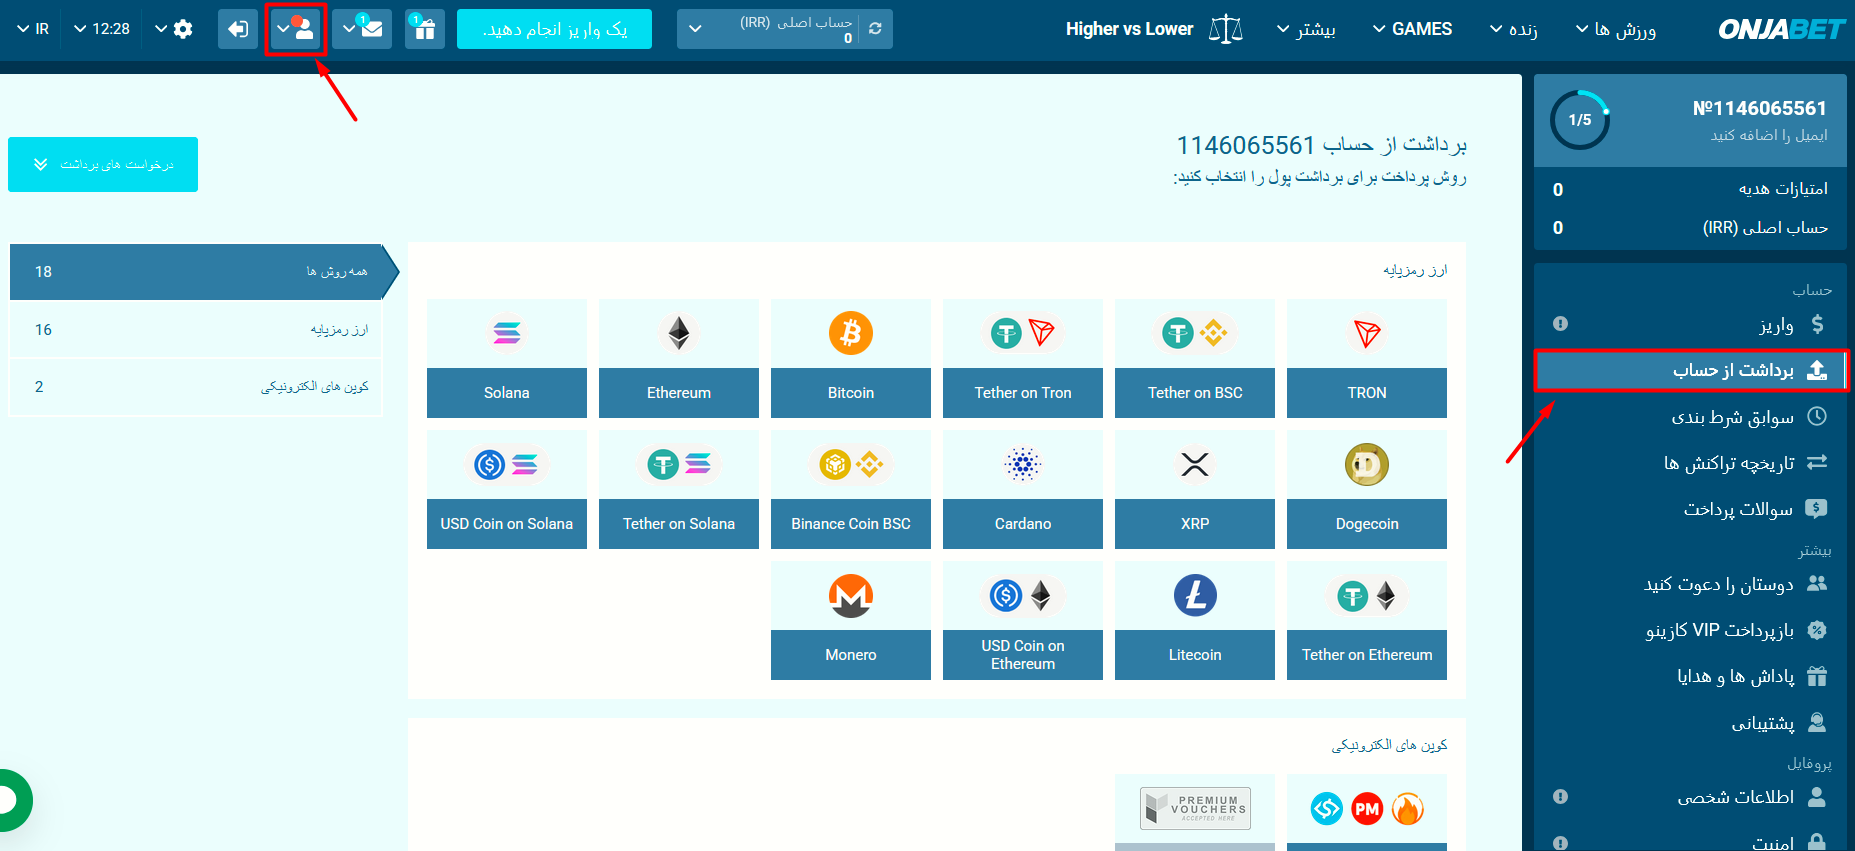
Task: Expand the withdrawal requests dropdown
Action: 103,164
